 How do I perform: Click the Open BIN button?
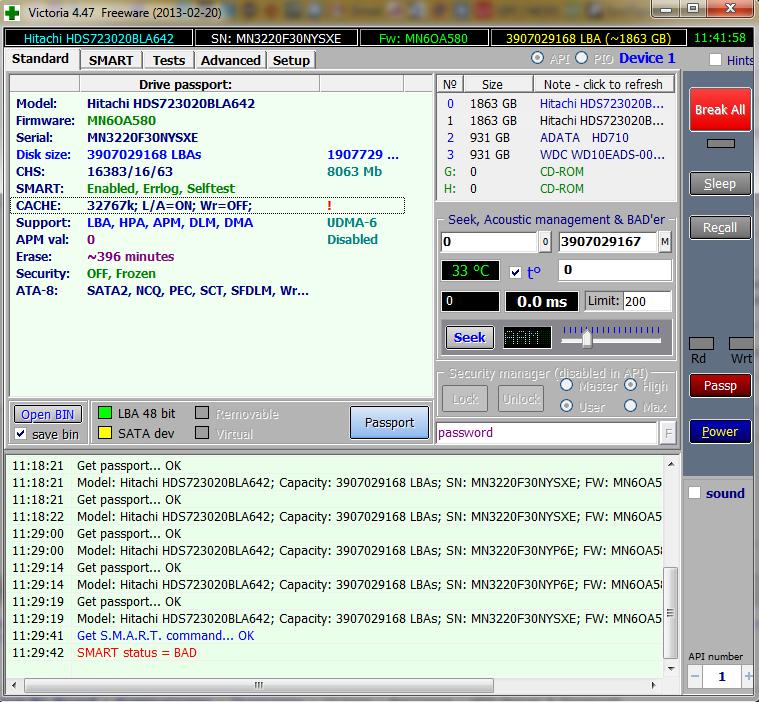click(47, 414)
